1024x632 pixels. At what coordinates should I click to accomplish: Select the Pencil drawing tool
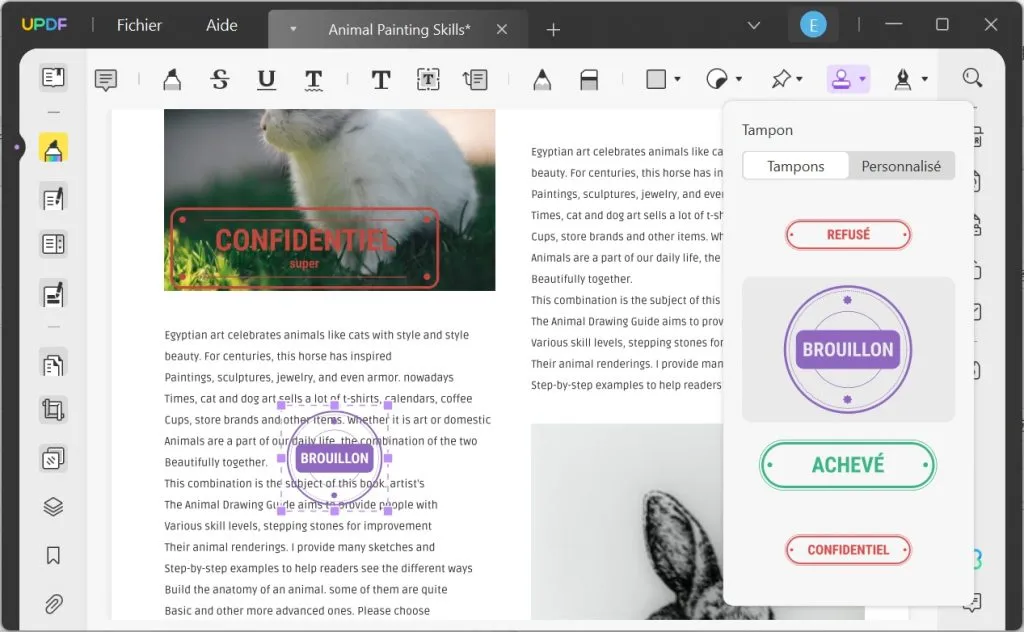[542, 80]
